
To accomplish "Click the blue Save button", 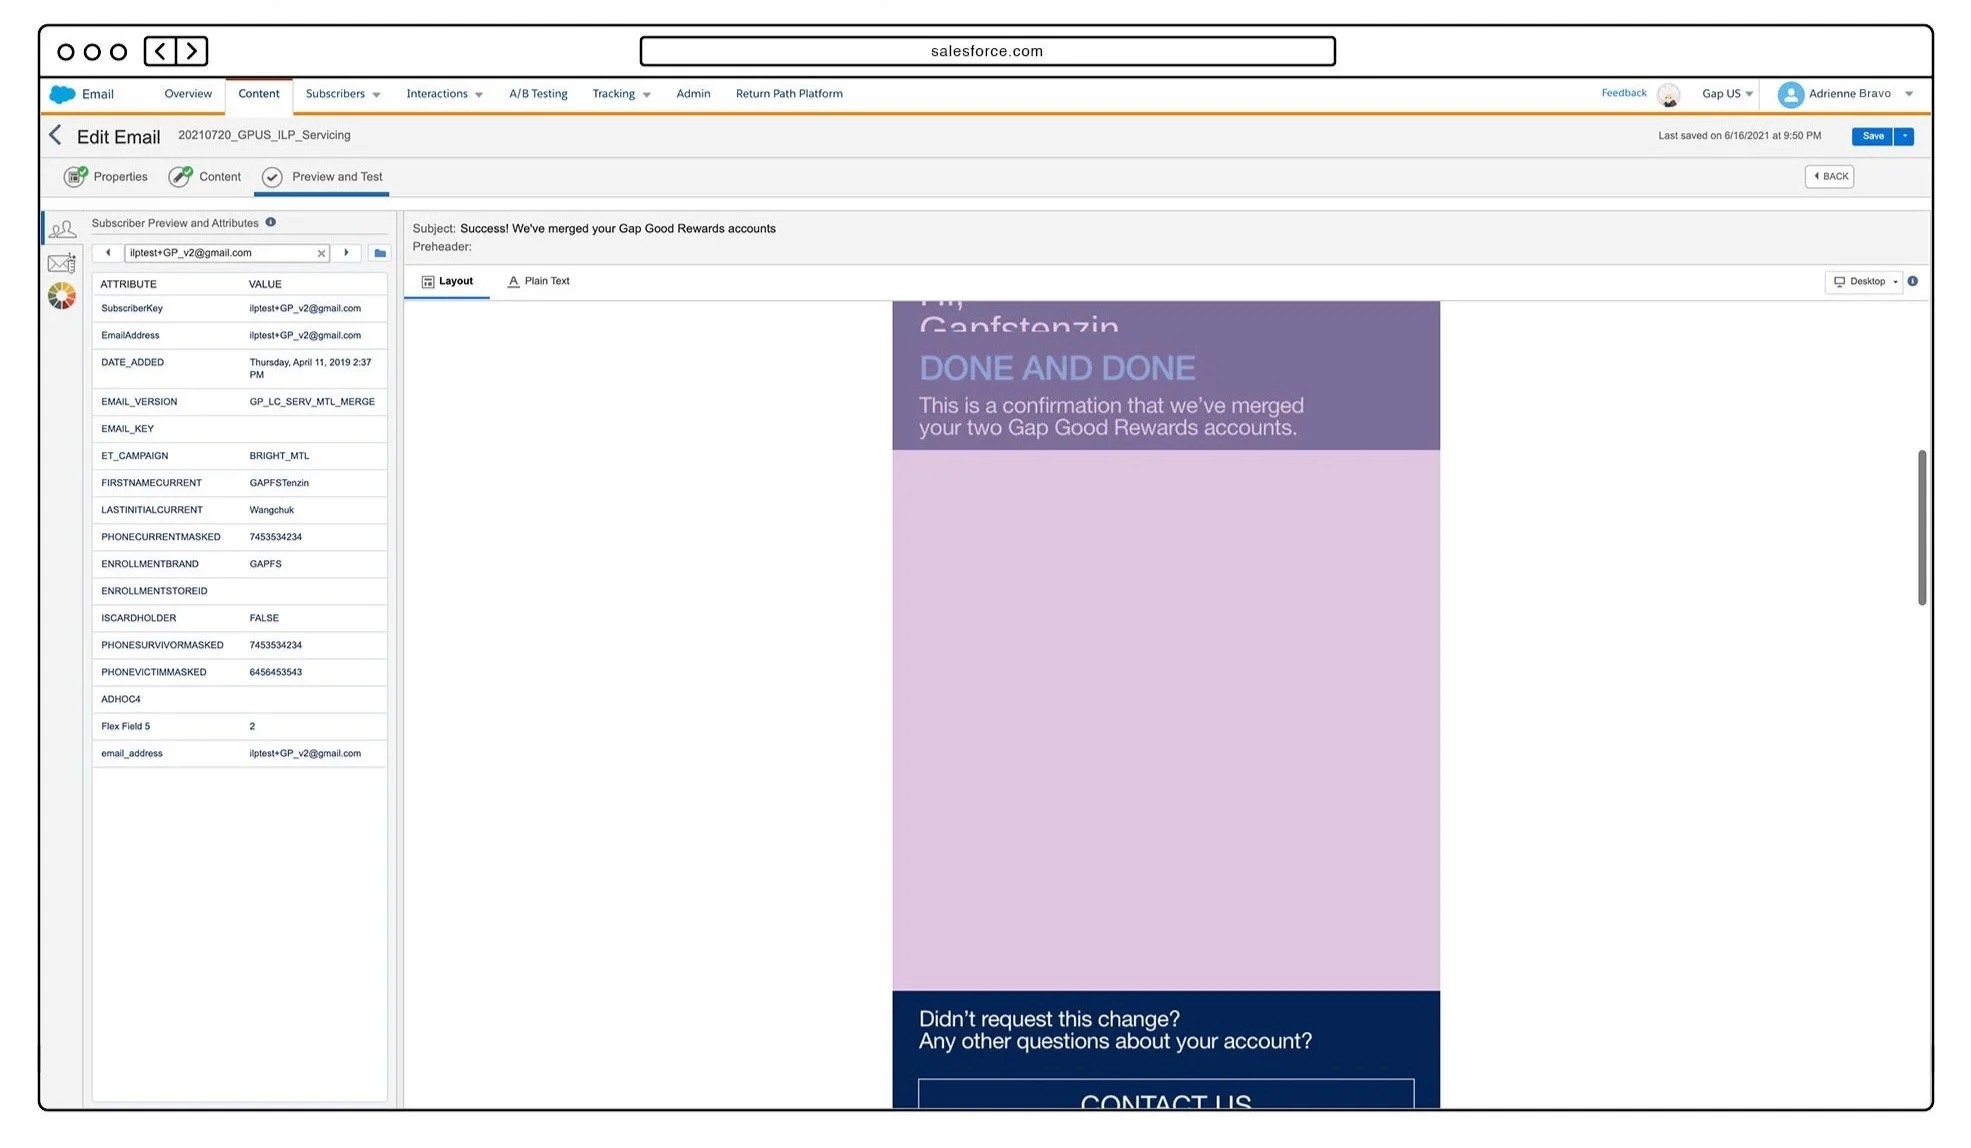I will (x=1873, y=136).
